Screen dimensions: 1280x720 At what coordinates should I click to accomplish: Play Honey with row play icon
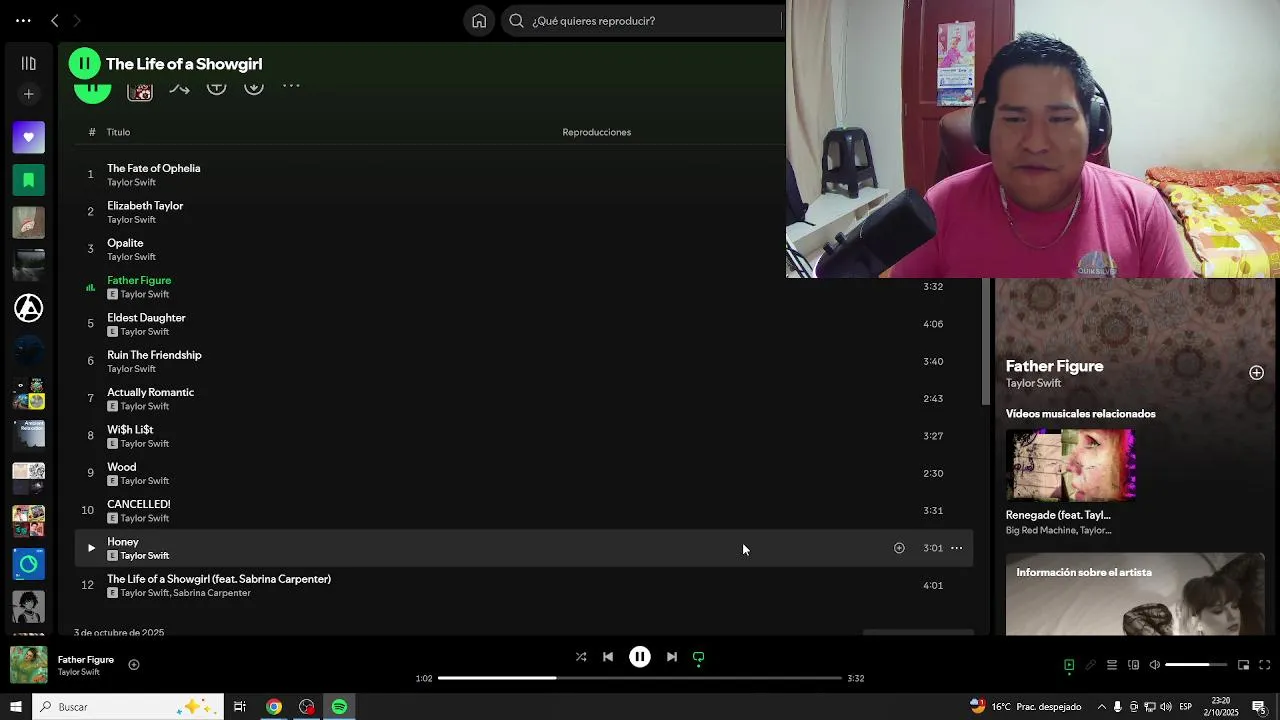point(91,548)
